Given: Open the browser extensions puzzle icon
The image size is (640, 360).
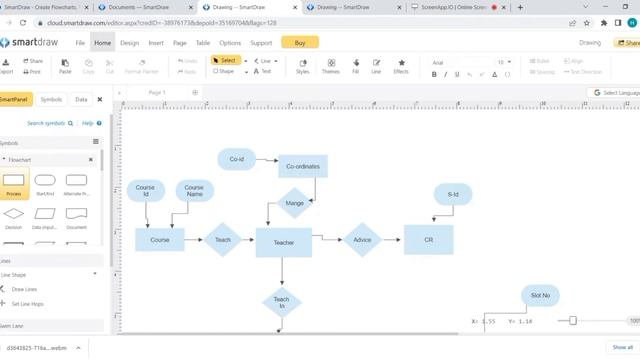Looking at the screenshot, I should (604, 23).
